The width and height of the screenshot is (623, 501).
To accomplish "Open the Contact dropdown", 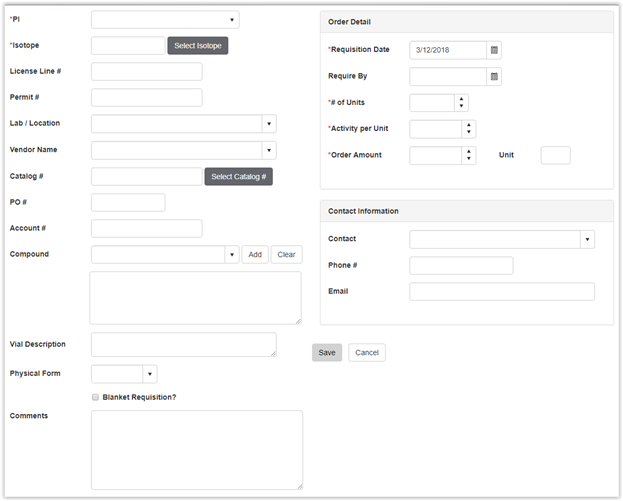I will tap(587, 240).
